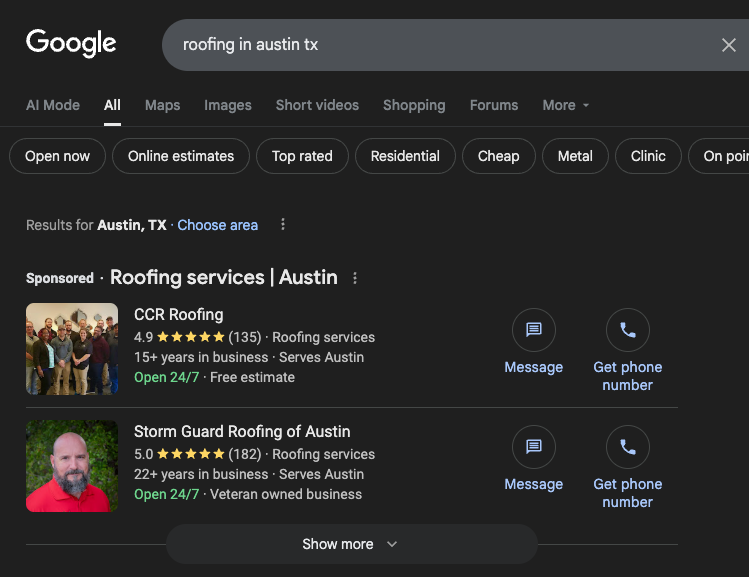Clear the search box with the X icon
Viewport: 749px width, 577px height.
tap(728, 45)
